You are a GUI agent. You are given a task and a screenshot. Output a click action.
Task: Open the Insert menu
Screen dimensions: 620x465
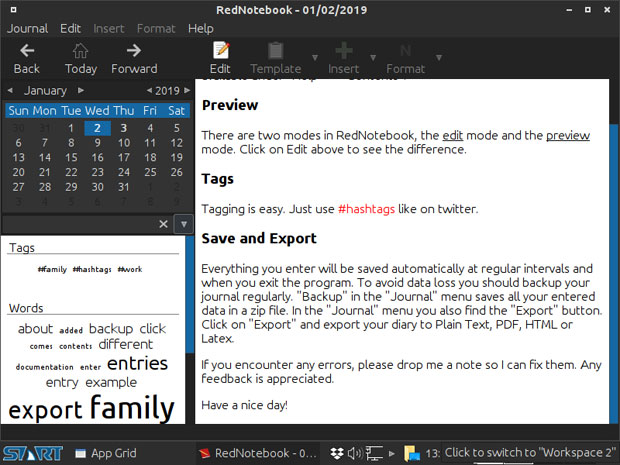pos(109,28)
